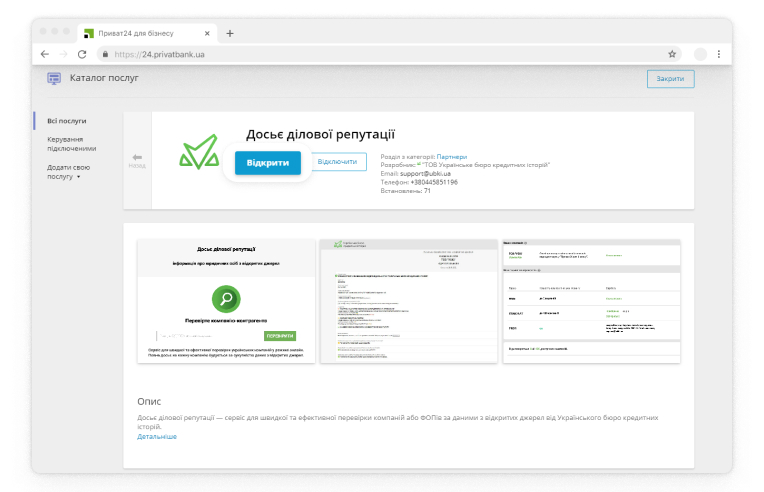The width and height of the screenshot is (764, 492).
Task: Open the Партнери category link
Action: click(x=453, y=157)
